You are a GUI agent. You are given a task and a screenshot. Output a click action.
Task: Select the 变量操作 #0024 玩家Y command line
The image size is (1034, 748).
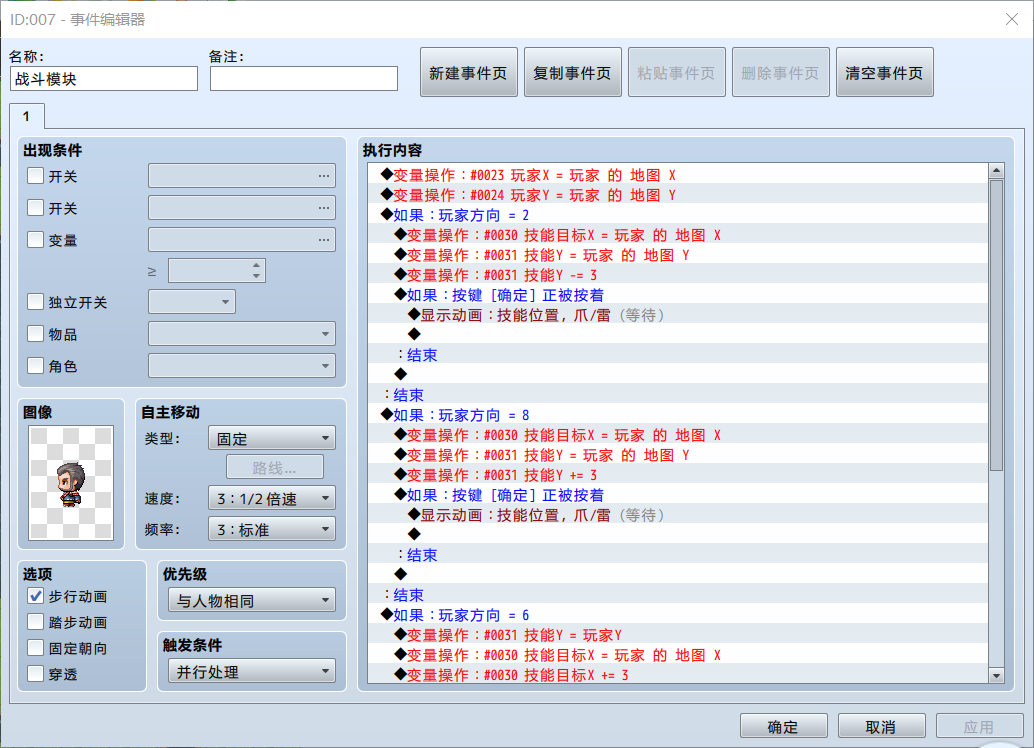[678, 195]
